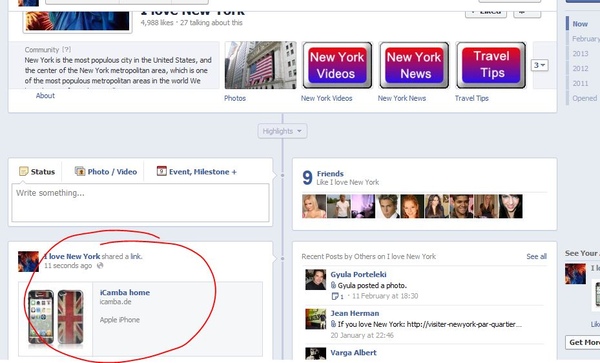Select the Status tab in composer

37,172
